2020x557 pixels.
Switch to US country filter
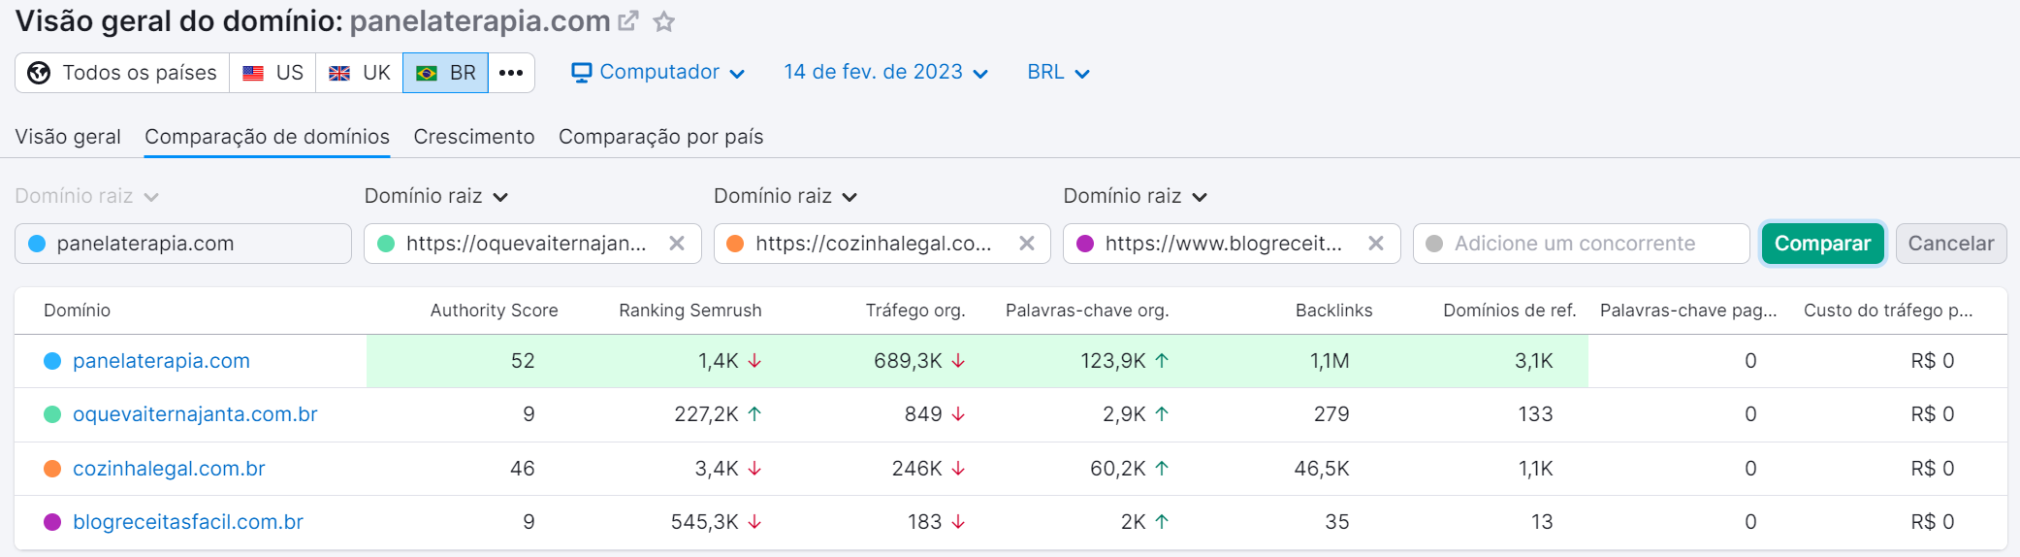coord(273,73)
